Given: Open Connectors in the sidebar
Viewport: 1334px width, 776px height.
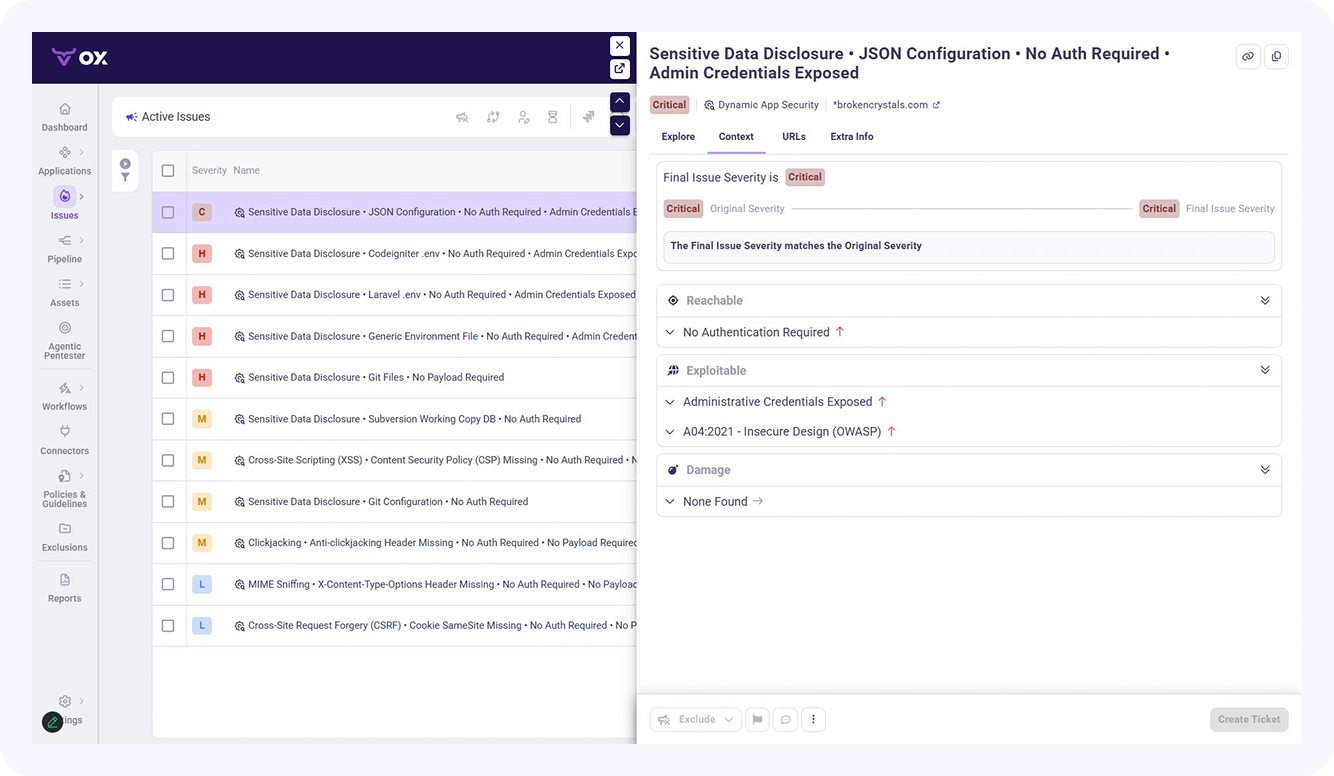Looking at the screenshot, I should pyautogui.click(x=64, y=440).
